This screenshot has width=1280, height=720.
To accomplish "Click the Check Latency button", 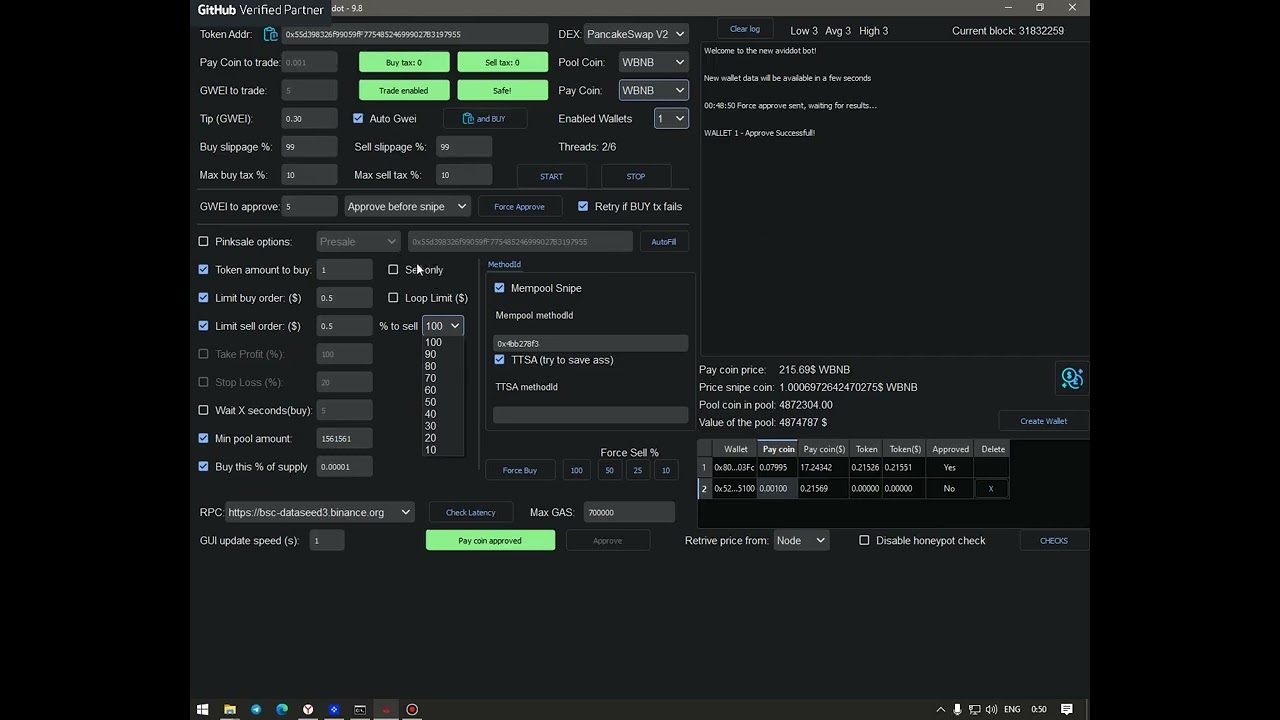I will click(471, 512).
